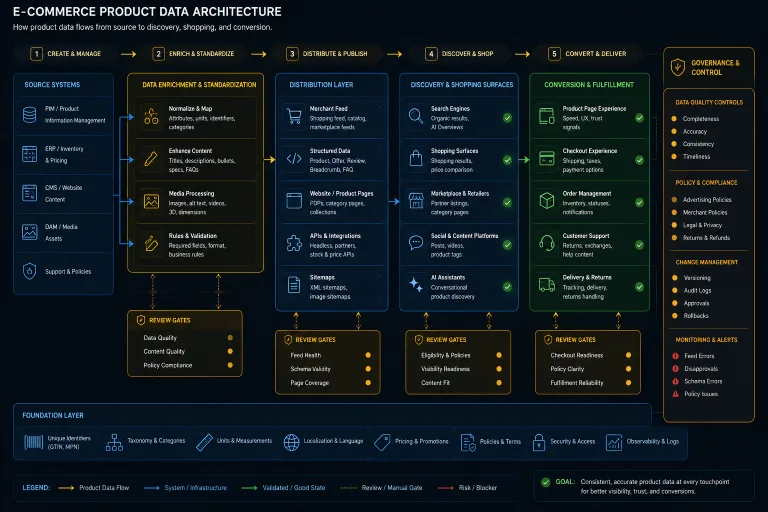Select step 3 Distribute & Publish
The height and width of the screenshot is (512, 768).
(327, 53)
